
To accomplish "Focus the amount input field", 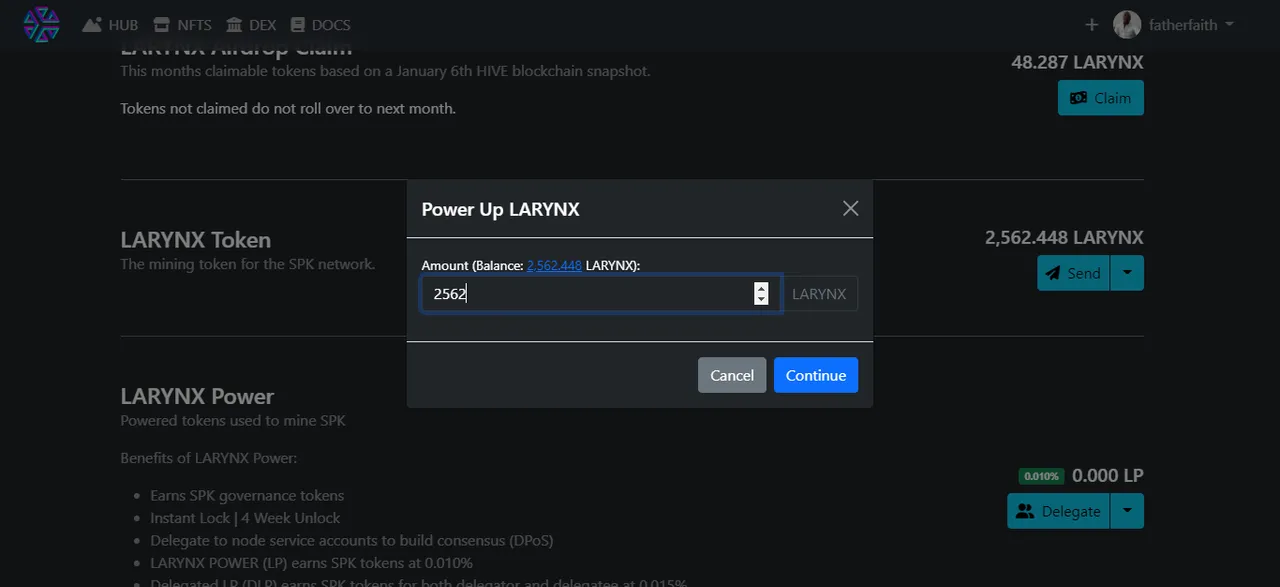I will [x=601, y=294].
